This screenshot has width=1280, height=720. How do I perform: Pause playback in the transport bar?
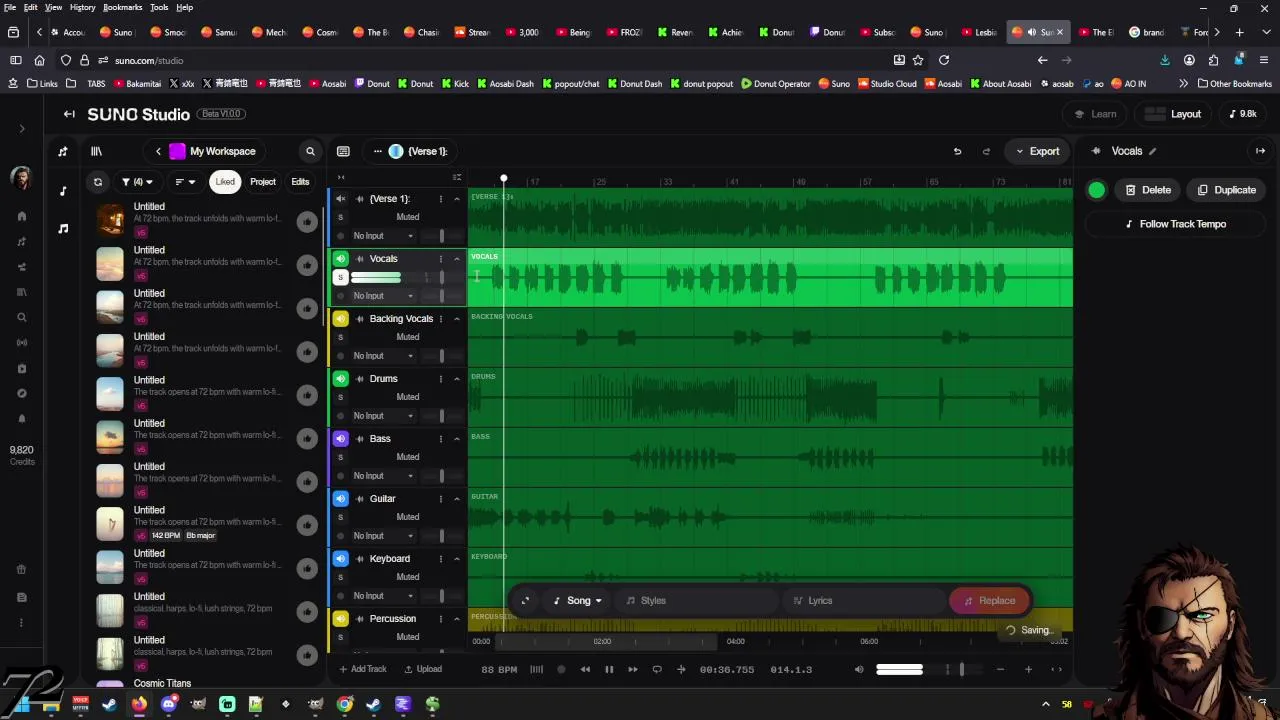coord(609,669)
